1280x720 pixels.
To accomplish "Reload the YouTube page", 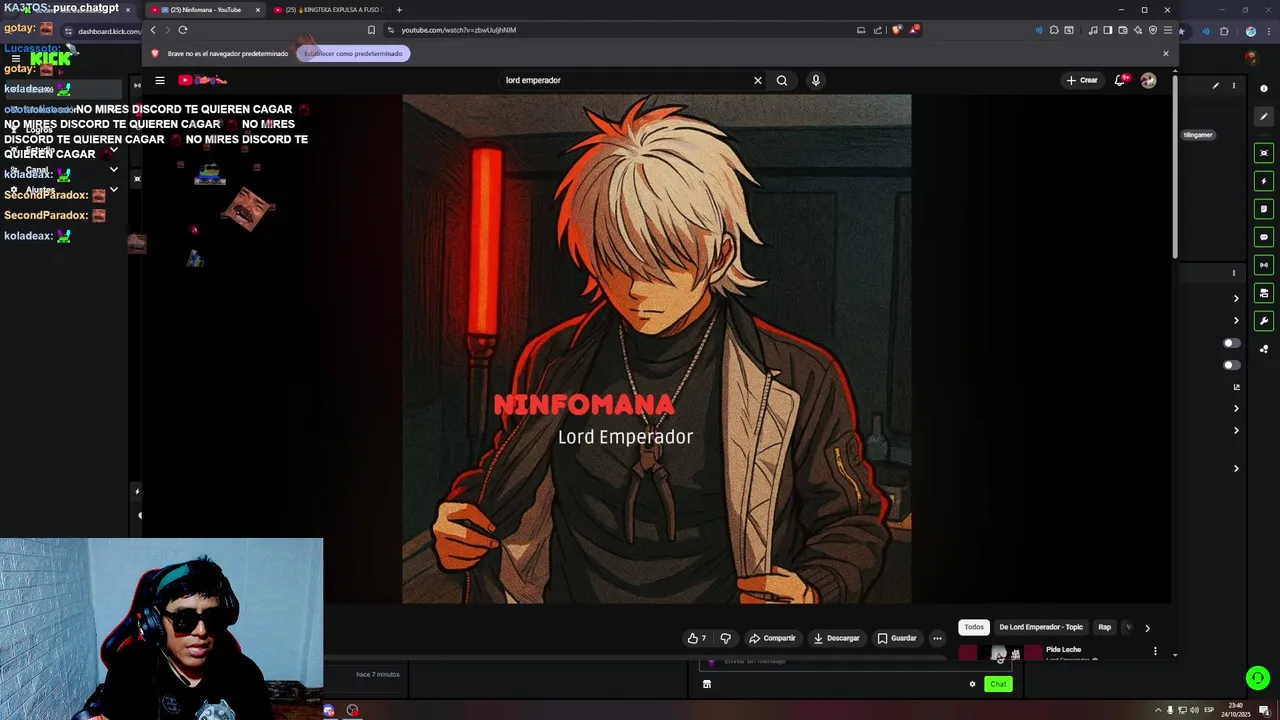I will tap(183, 30).
